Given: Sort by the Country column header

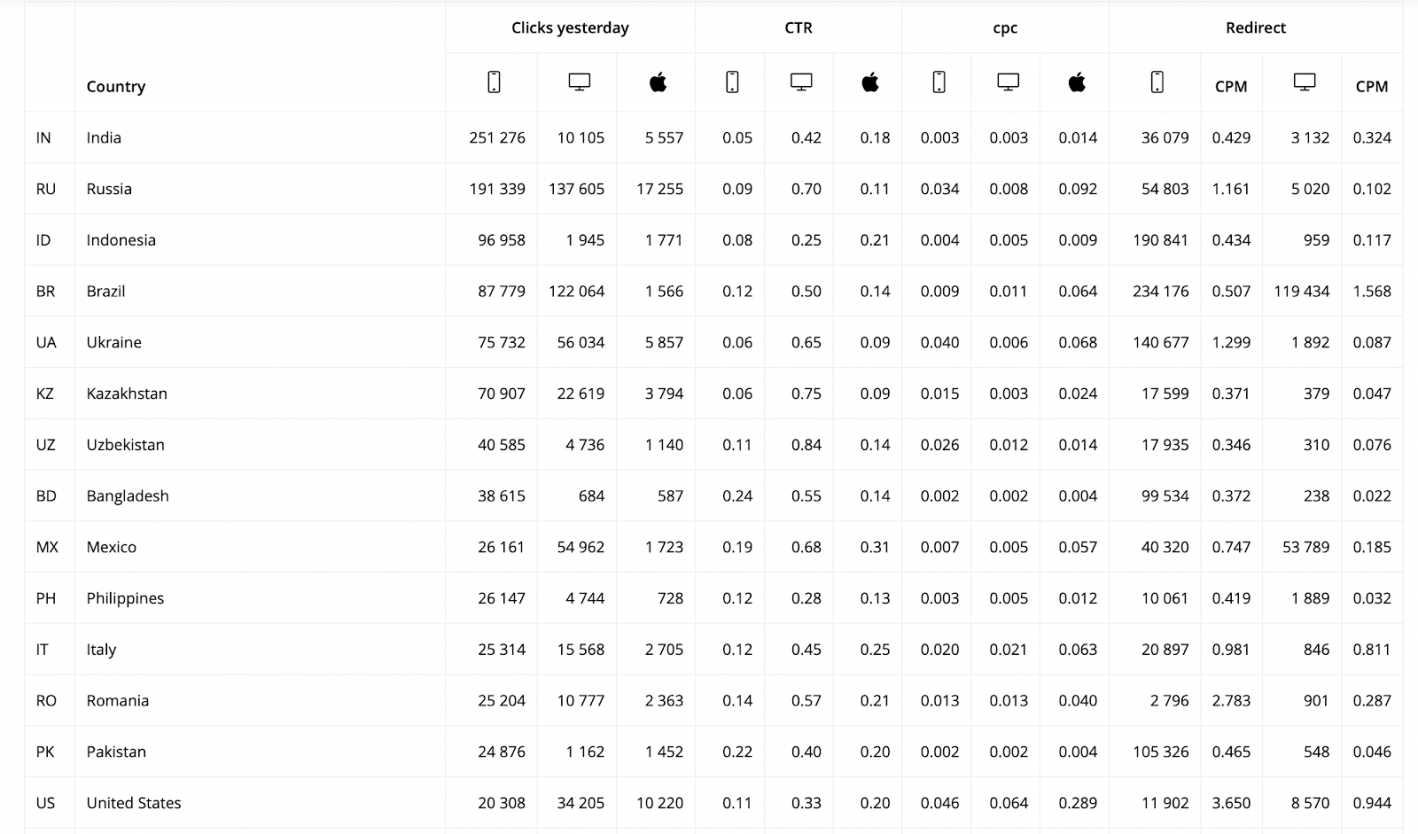Looking at the screenshot, I should [x=116, y=86].
